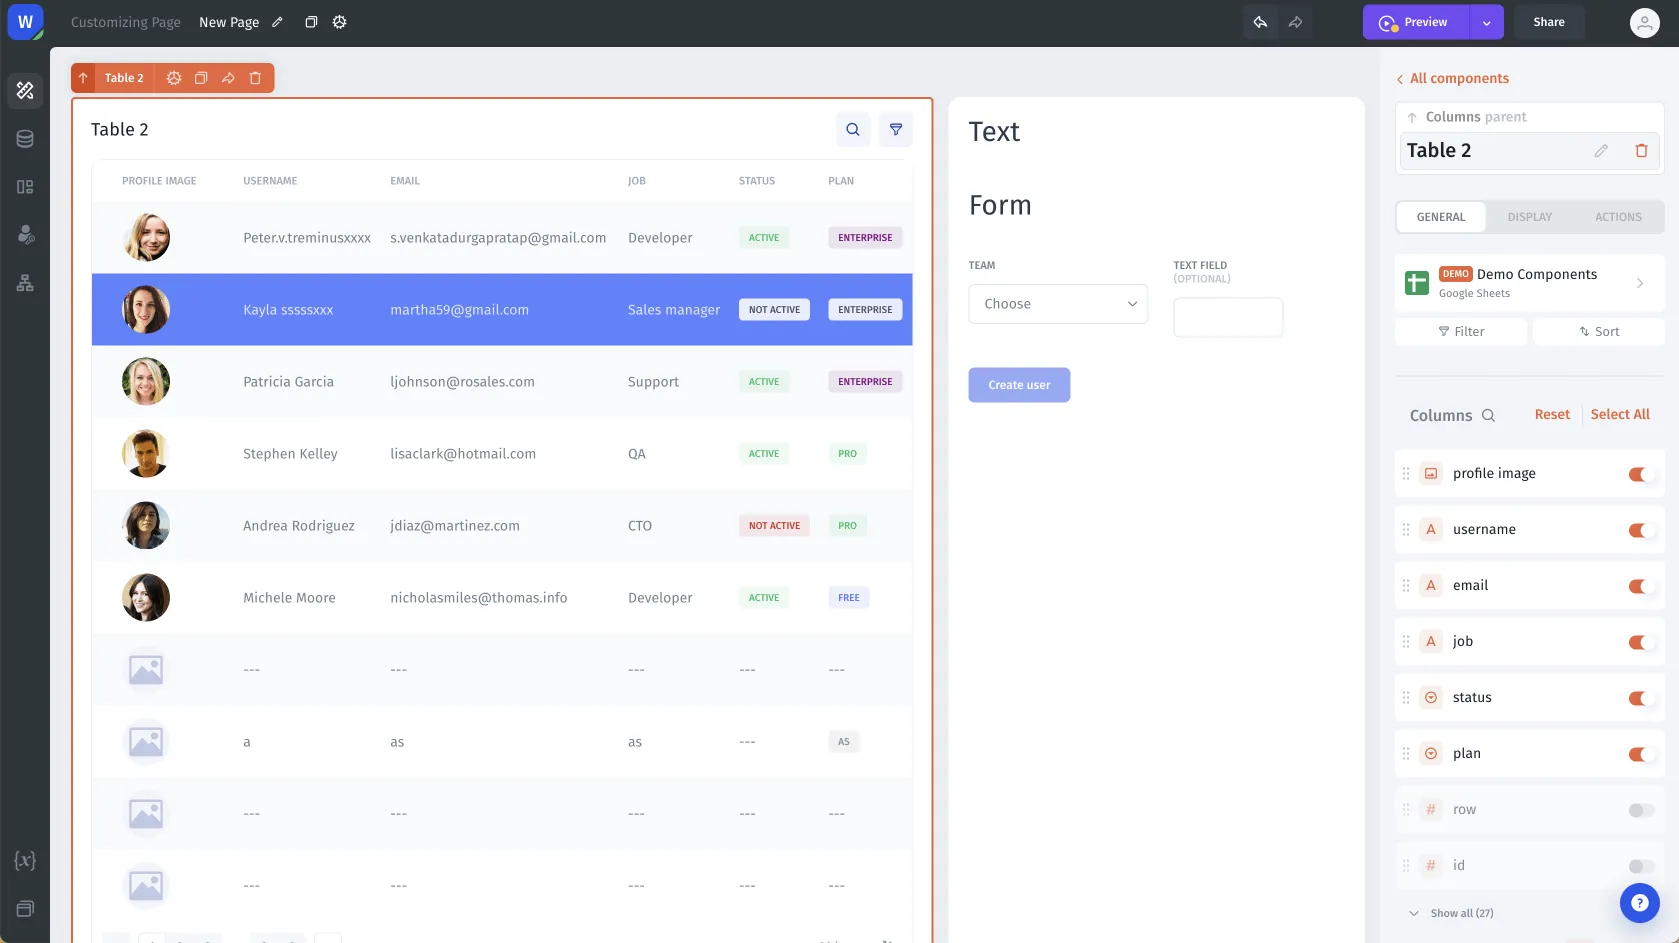Open the Choose dropdown under TEAM
The image size is (1679, 943).
(1057, 303)
